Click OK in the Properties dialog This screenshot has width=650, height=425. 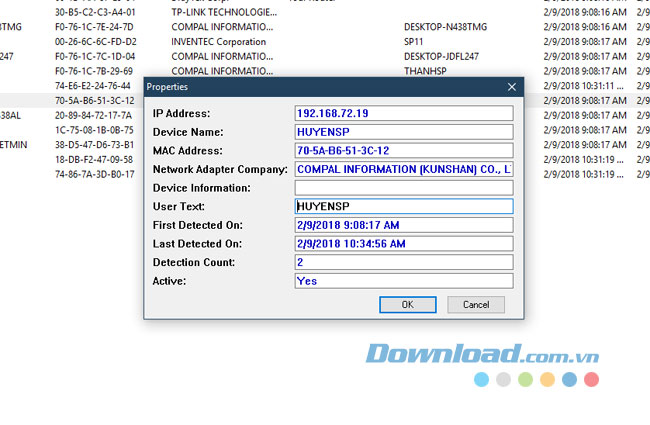[407, 305]
